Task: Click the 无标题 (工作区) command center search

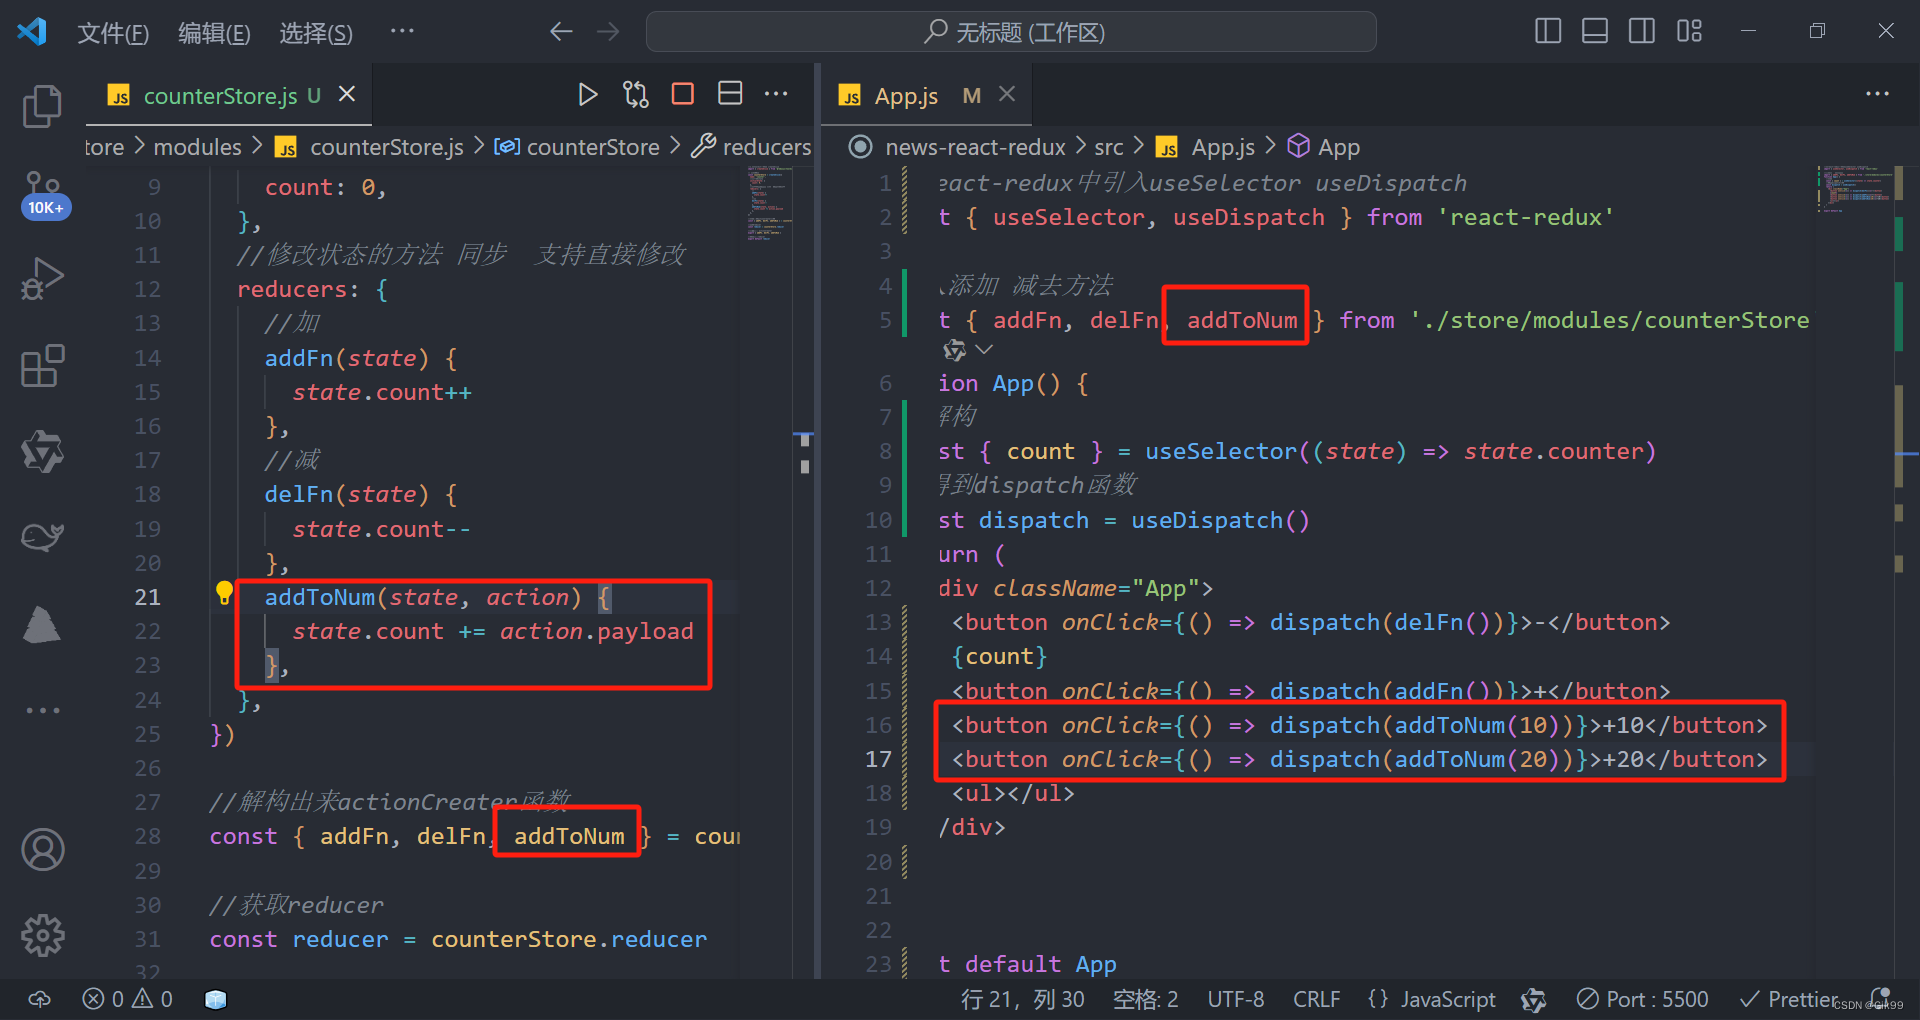Action: tap(1011, 32)
